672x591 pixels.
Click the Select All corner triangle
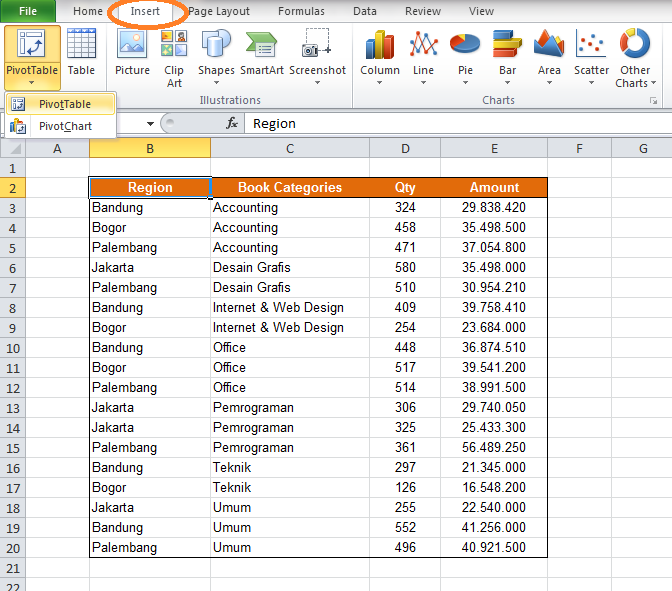pyautogui.click(x=15, y=149)
